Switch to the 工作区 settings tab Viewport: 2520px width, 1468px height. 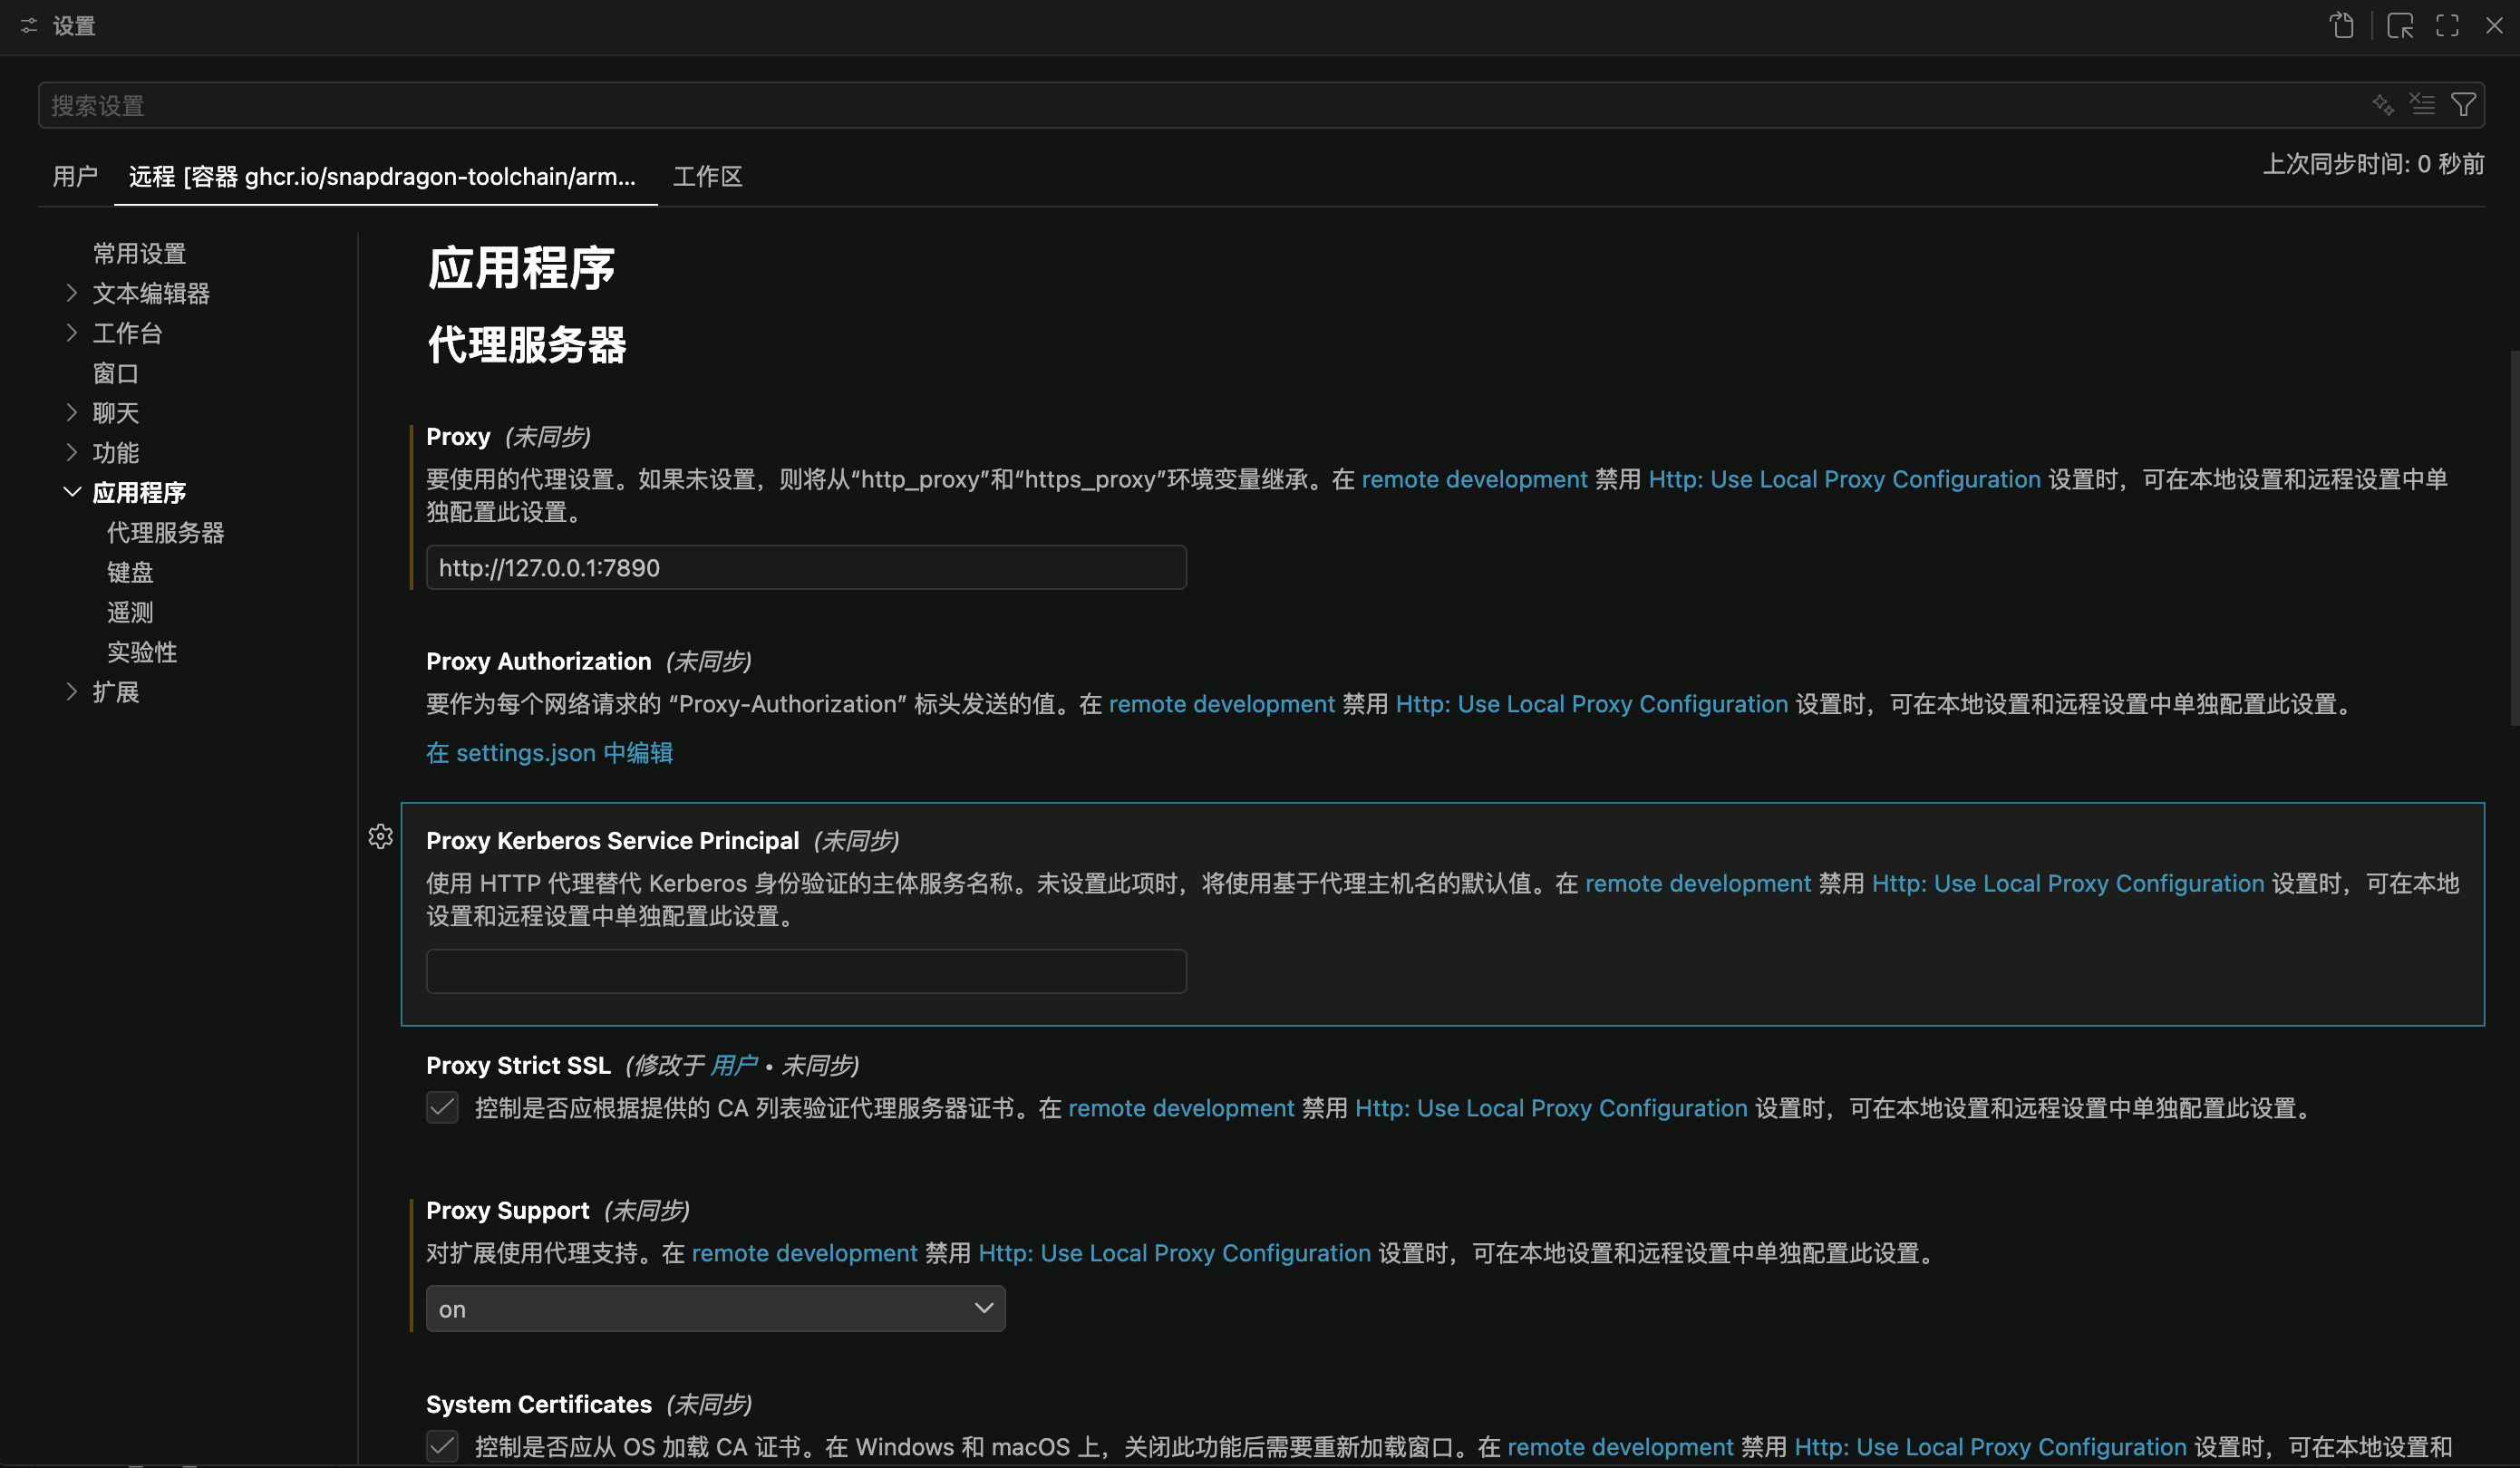(707, 176)
